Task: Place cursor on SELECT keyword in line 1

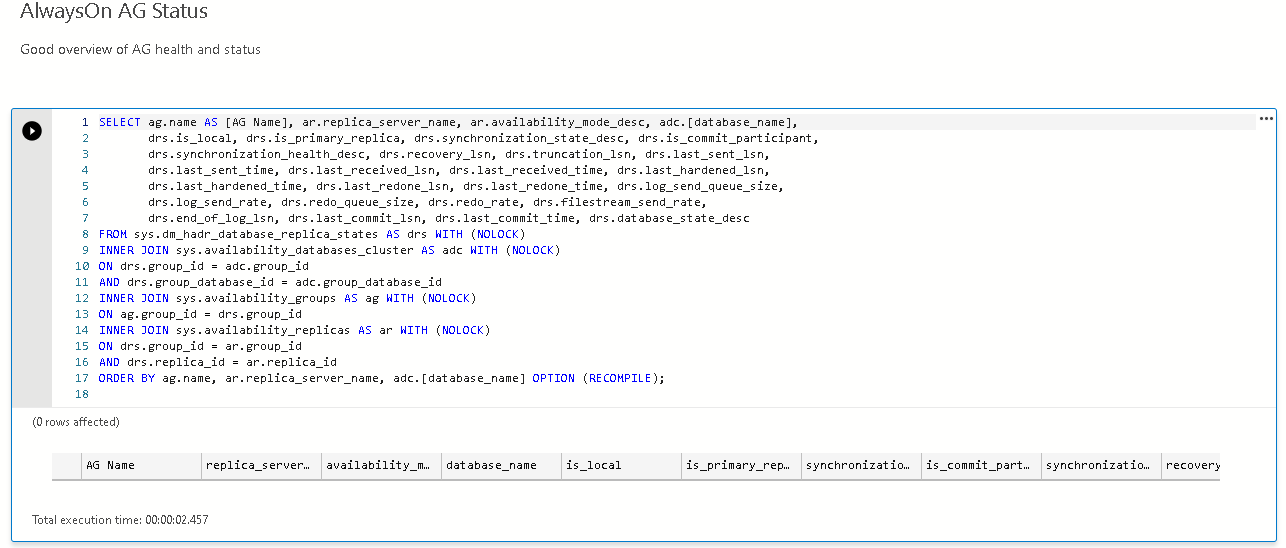Action: pyautogui.click(x=120, y=122)
